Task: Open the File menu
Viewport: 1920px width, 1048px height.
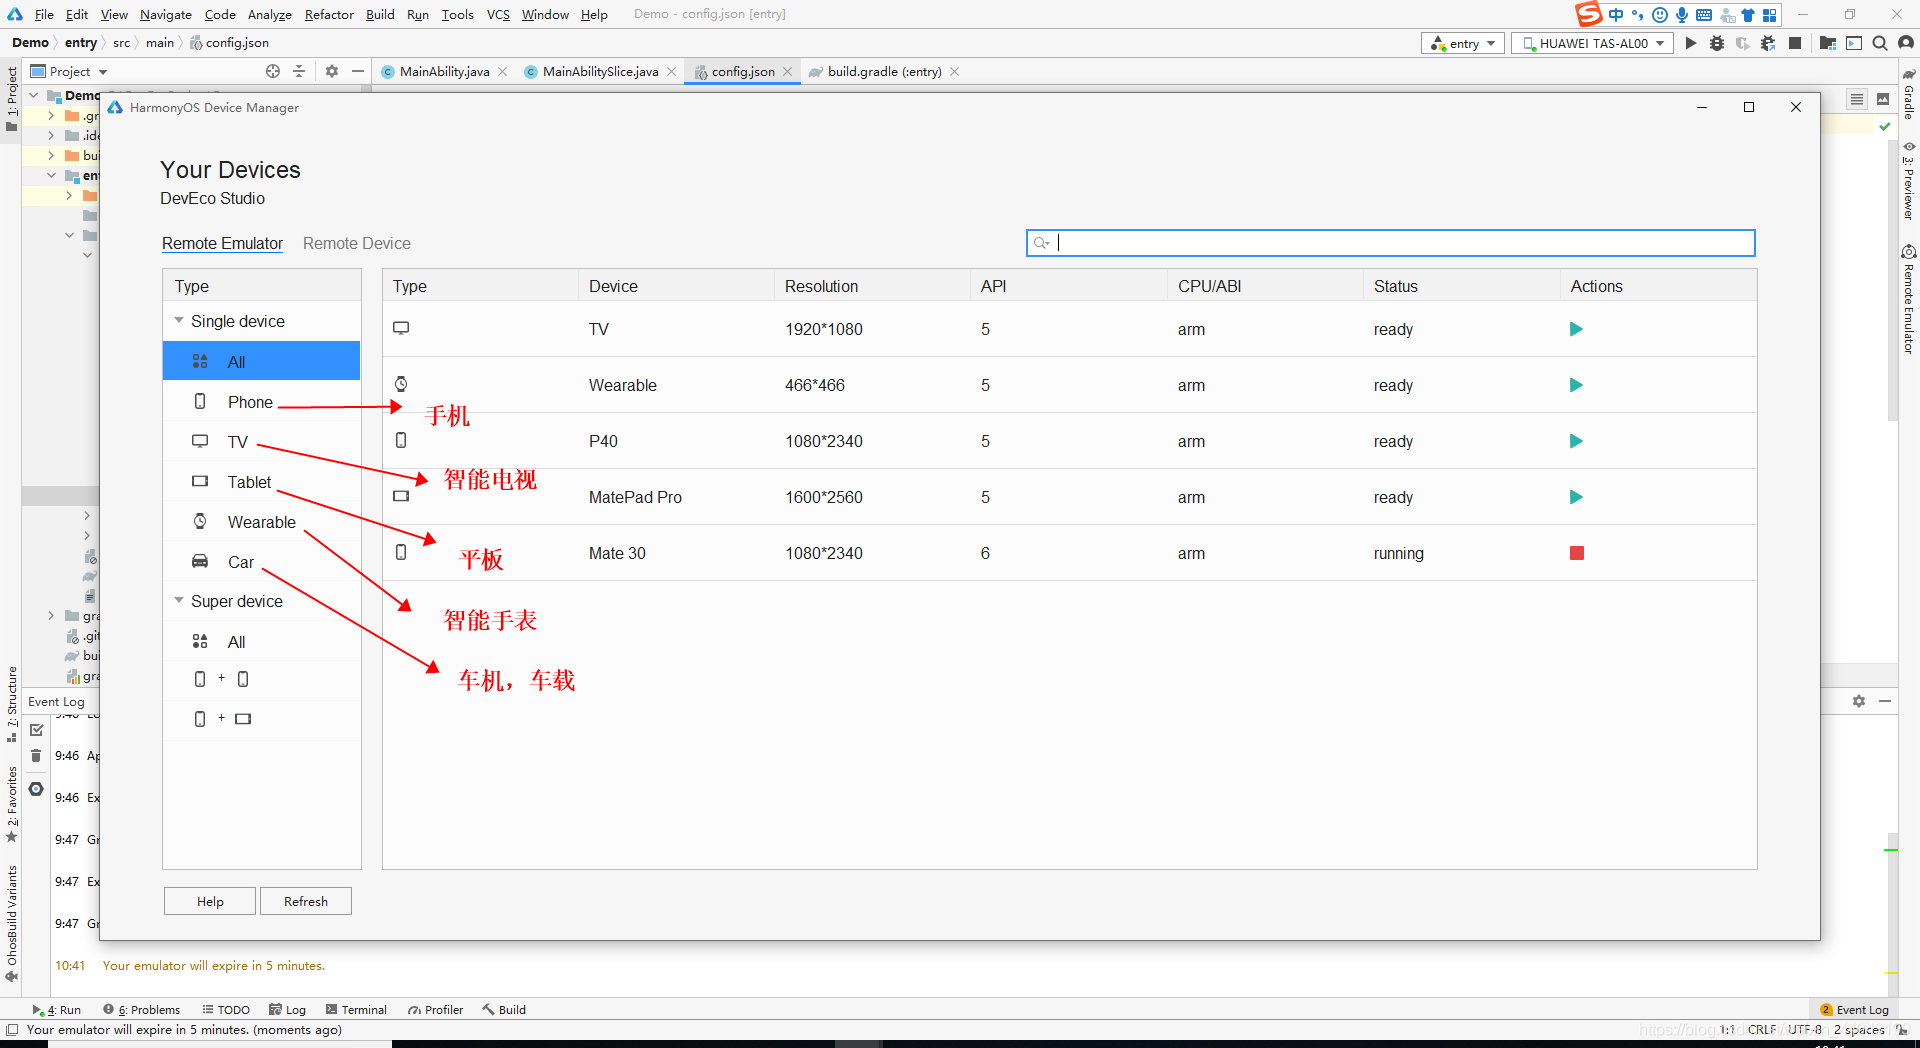Action: click(x=44, y=14)
